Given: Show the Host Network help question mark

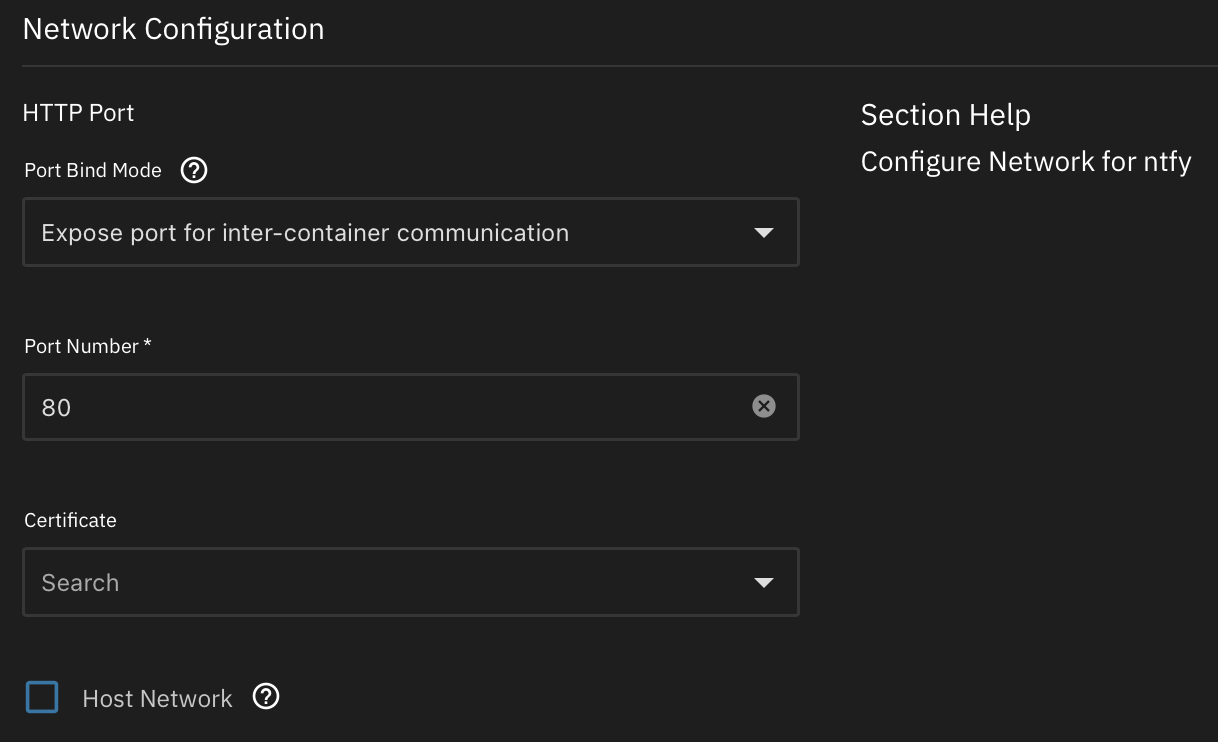Looking at the screenshot, I should 266,697.
